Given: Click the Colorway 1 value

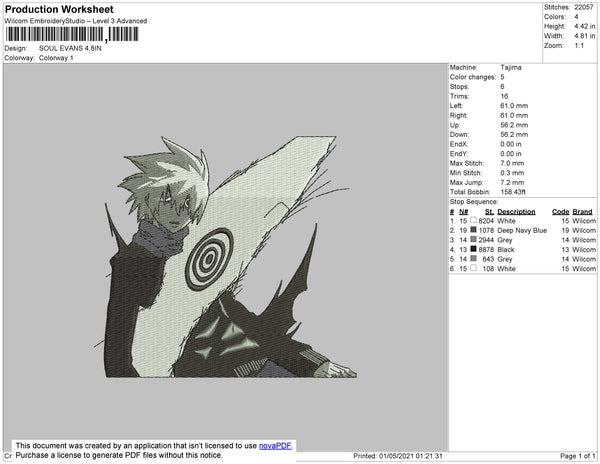Looking at the screenshot, I should [56, 58].
